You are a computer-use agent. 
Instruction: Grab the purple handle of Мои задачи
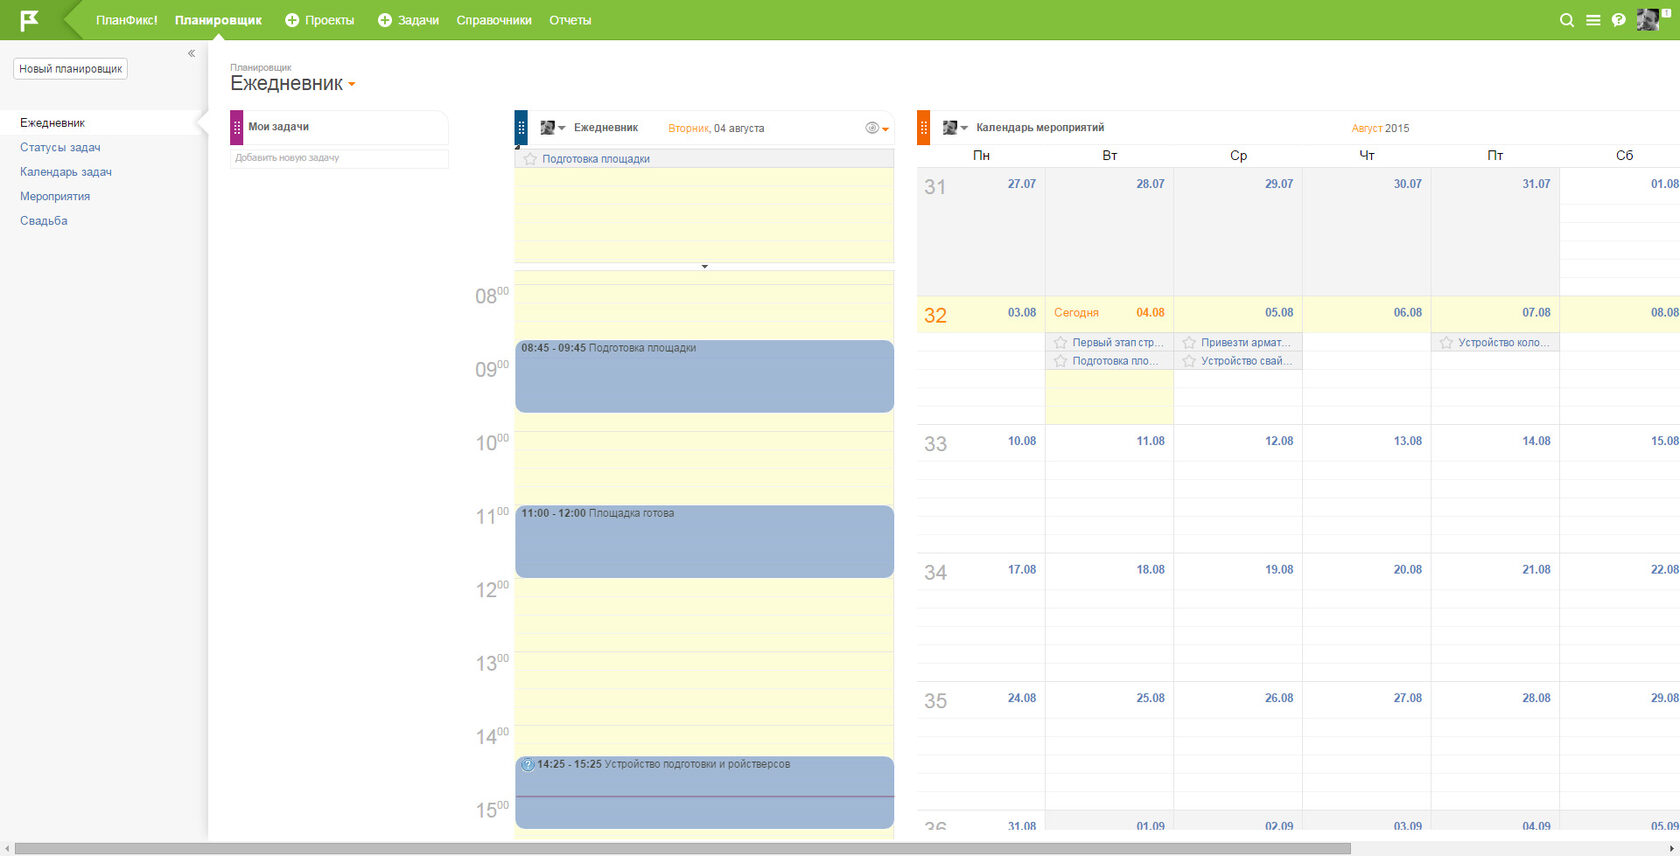(x=237, y=128)
